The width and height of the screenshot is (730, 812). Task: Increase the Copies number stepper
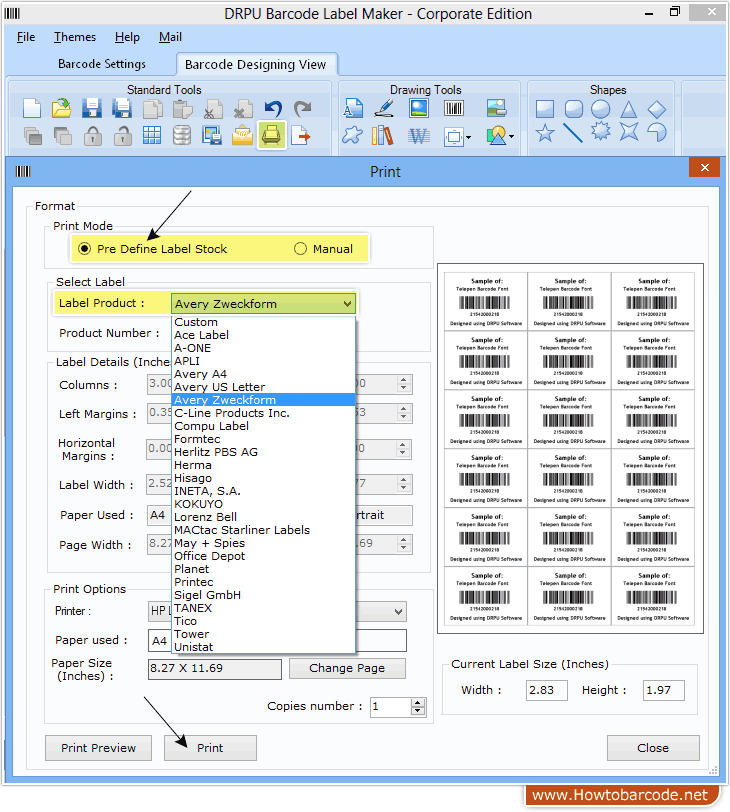pyautogui.click(x=418, y=702)
